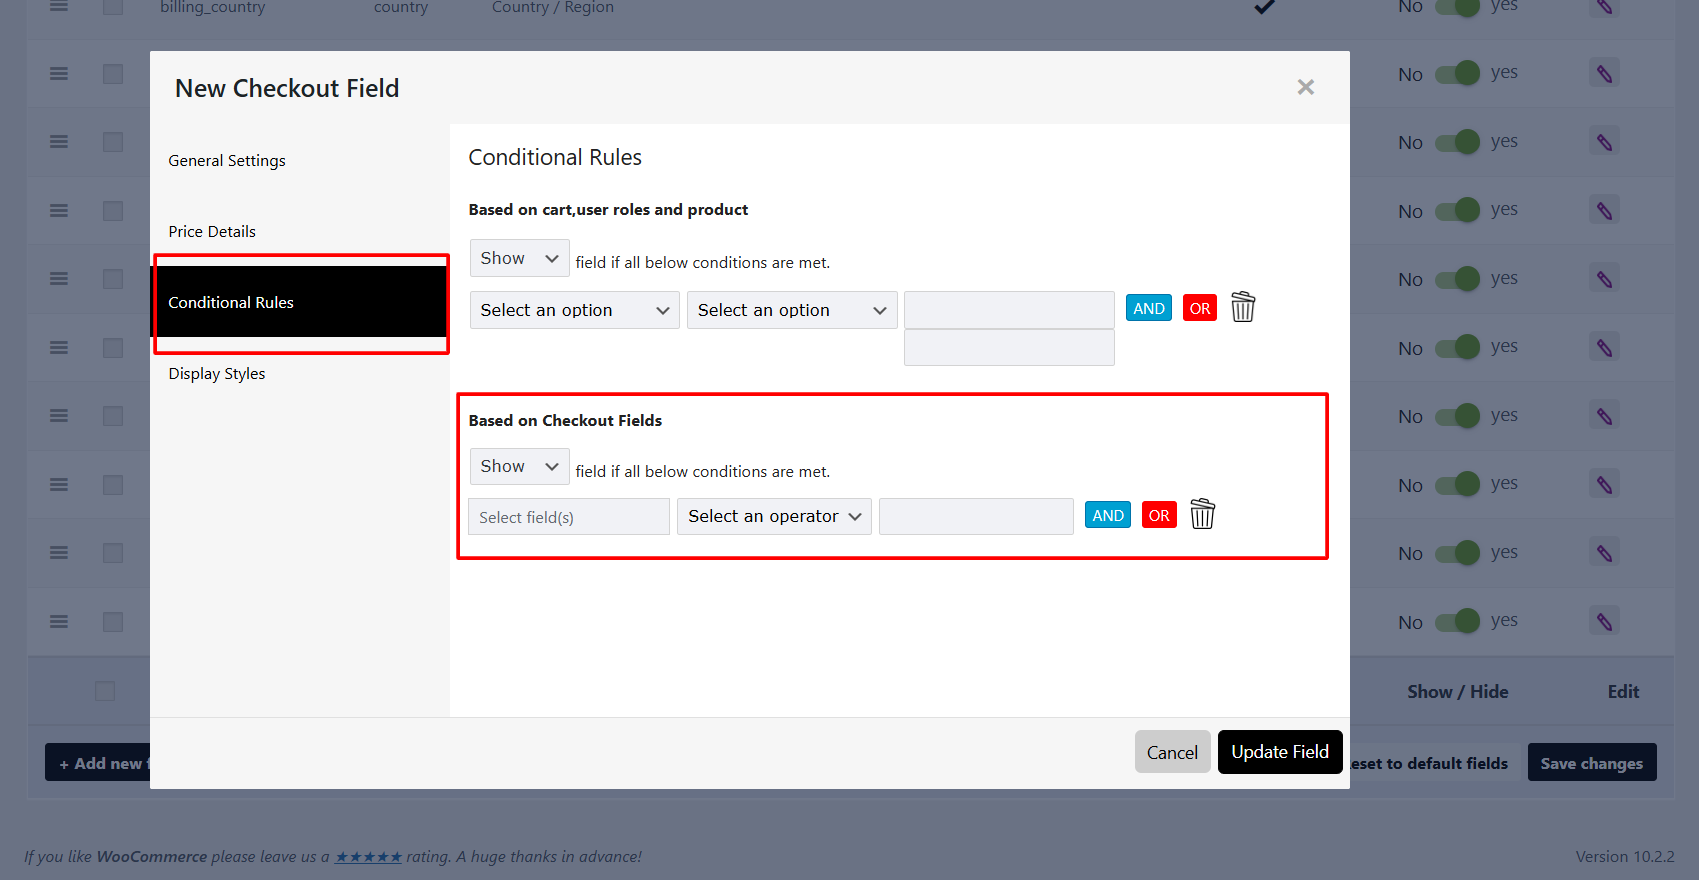Open the Display Styles tab
Viewport: 1699px width, 880px height.
click(x=217, y=373)
